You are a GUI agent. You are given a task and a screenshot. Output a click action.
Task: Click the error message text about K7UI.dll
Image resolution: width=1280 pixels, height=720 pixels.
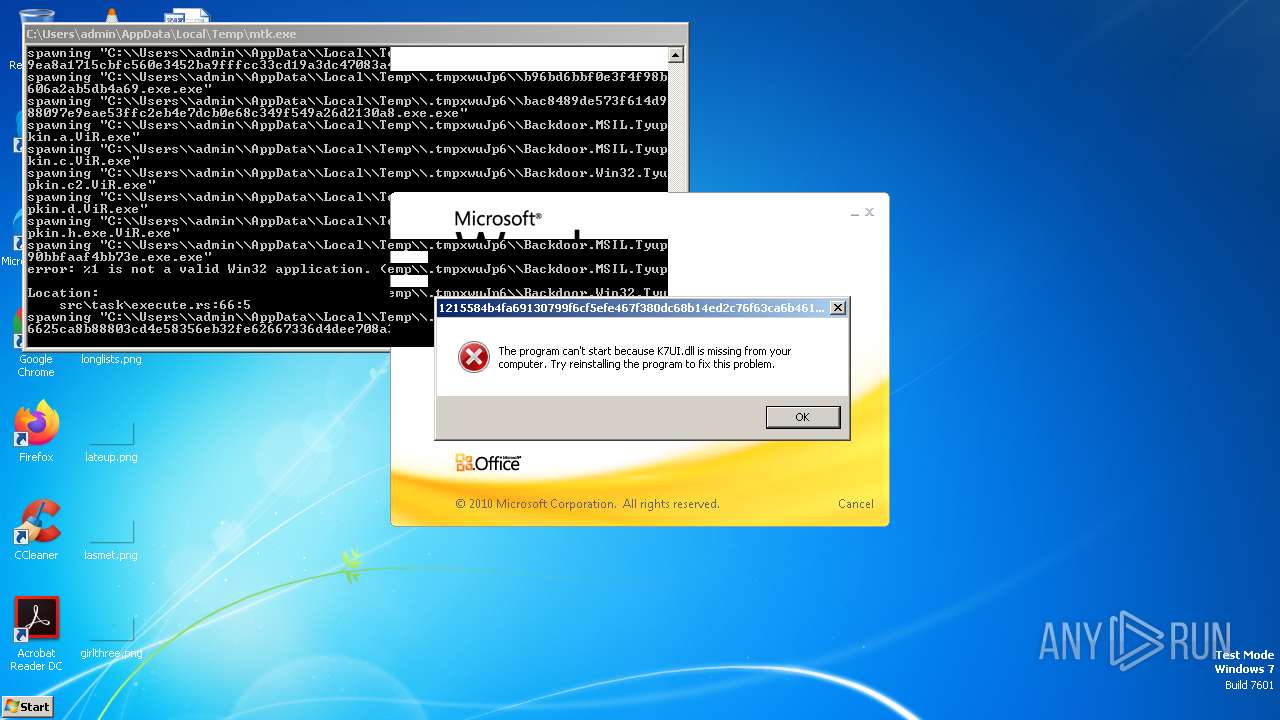tap(644, 358)
